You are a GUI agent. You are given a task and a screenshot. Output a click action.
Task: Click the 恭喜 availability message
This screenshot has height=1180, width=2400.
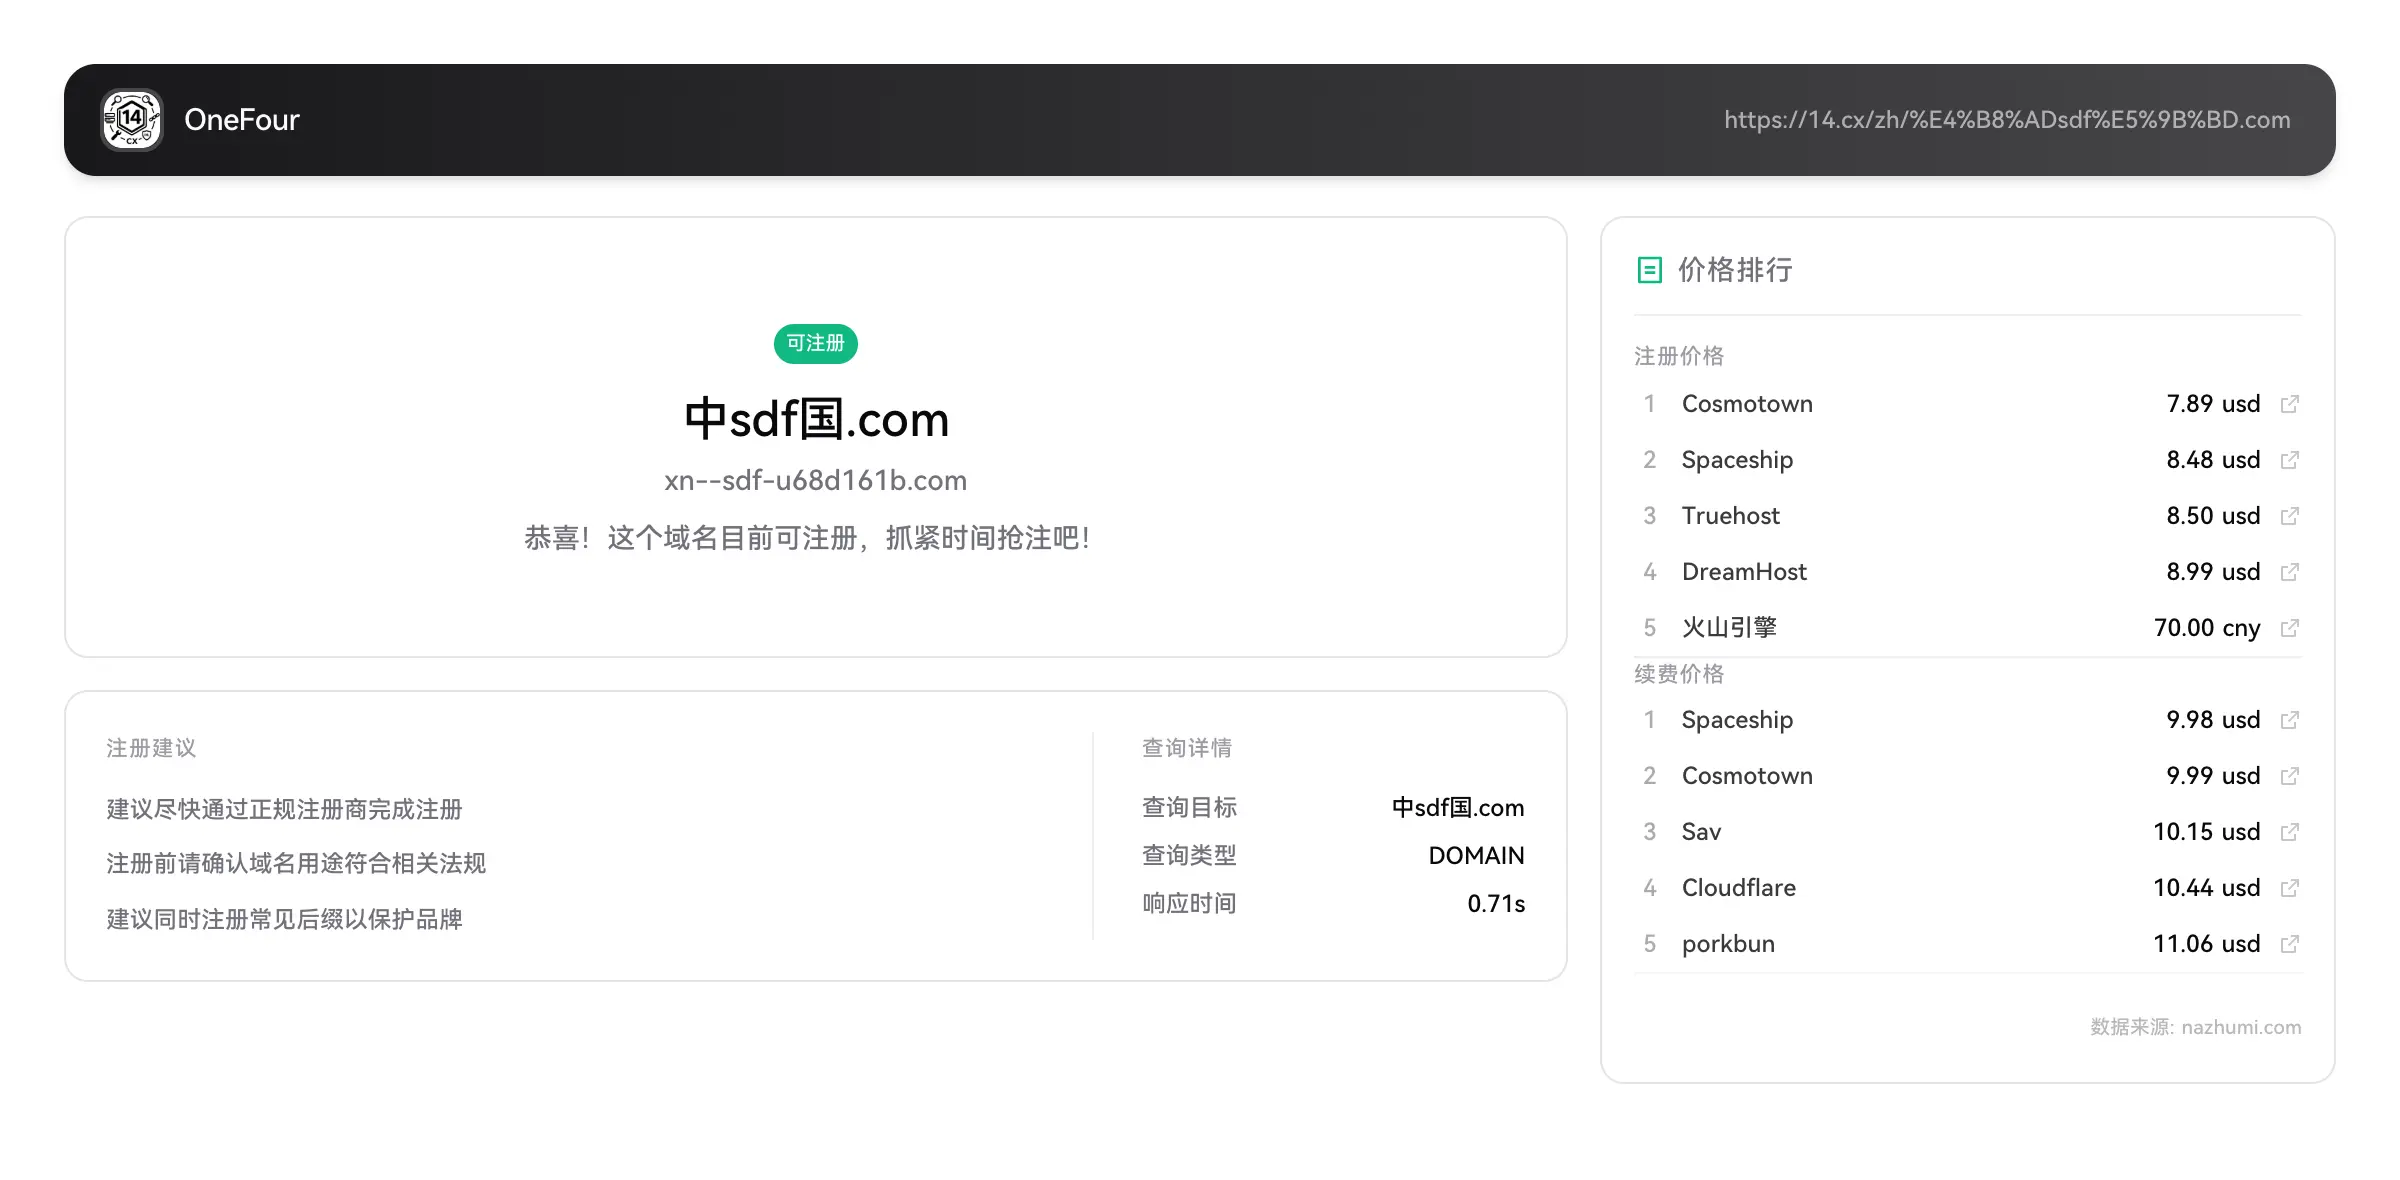click(806, 538)
